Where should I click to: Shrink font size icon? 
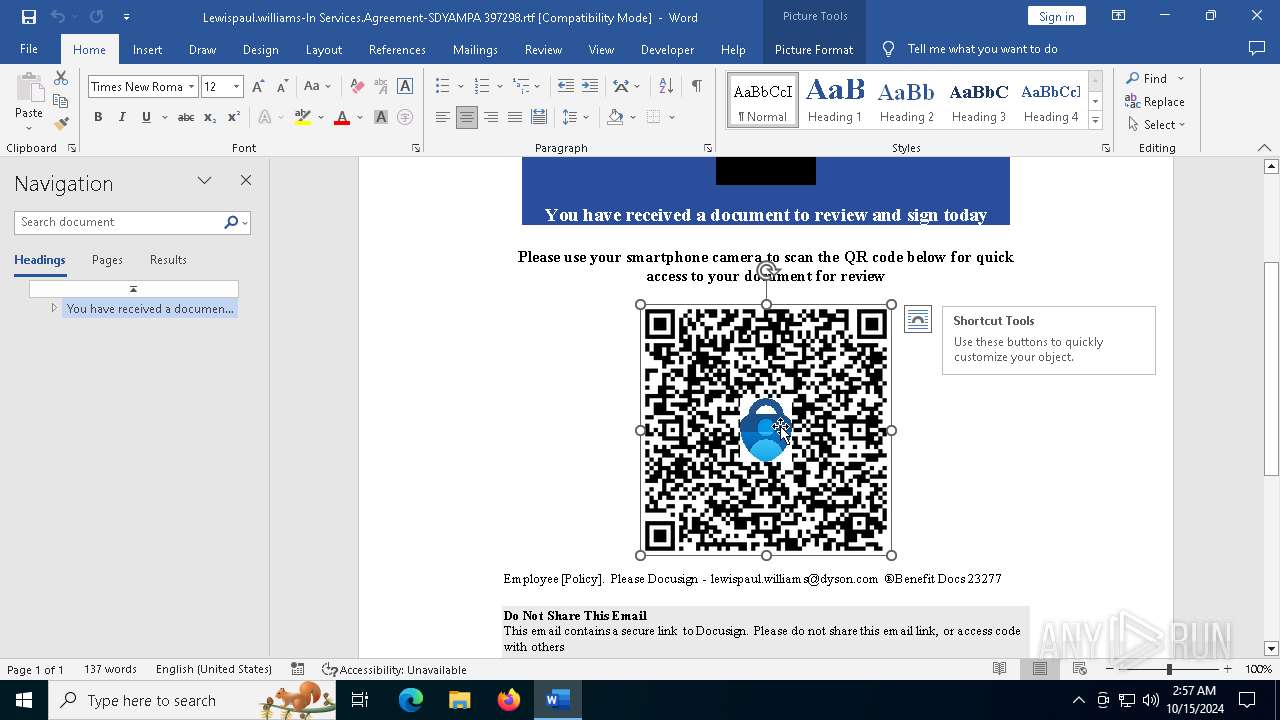tap(282, 87)
